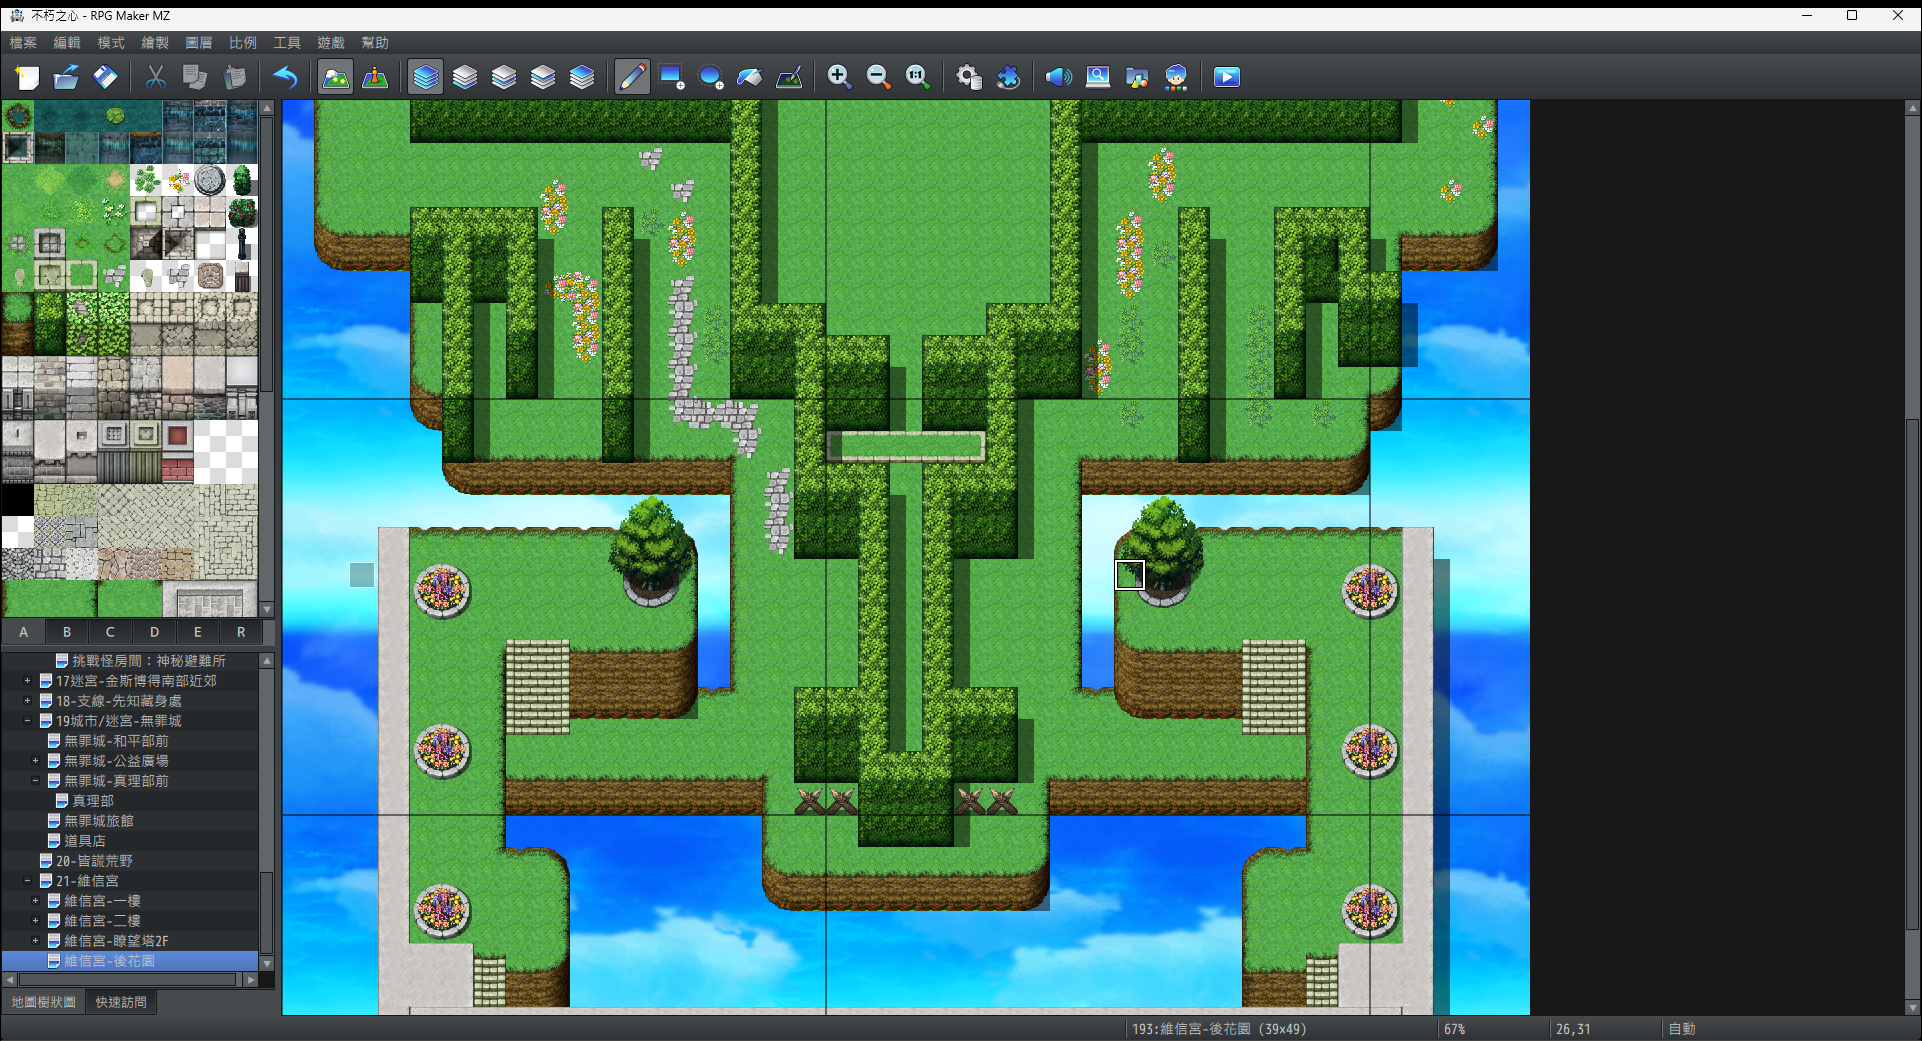Pick the red brick tile in the tileset palette

[178, 468]
